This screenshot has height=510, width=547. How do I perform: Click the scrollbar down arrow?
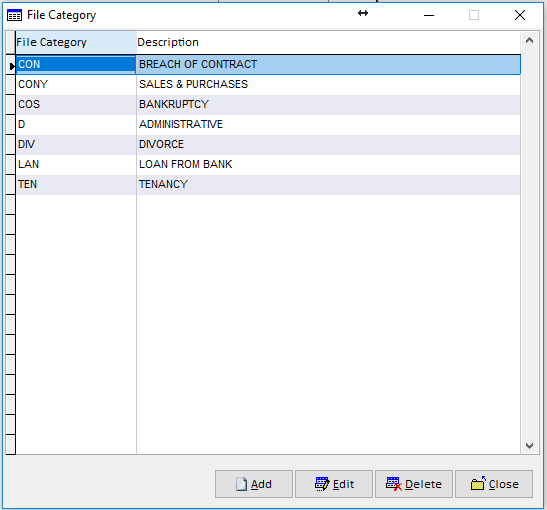(529, 446)
